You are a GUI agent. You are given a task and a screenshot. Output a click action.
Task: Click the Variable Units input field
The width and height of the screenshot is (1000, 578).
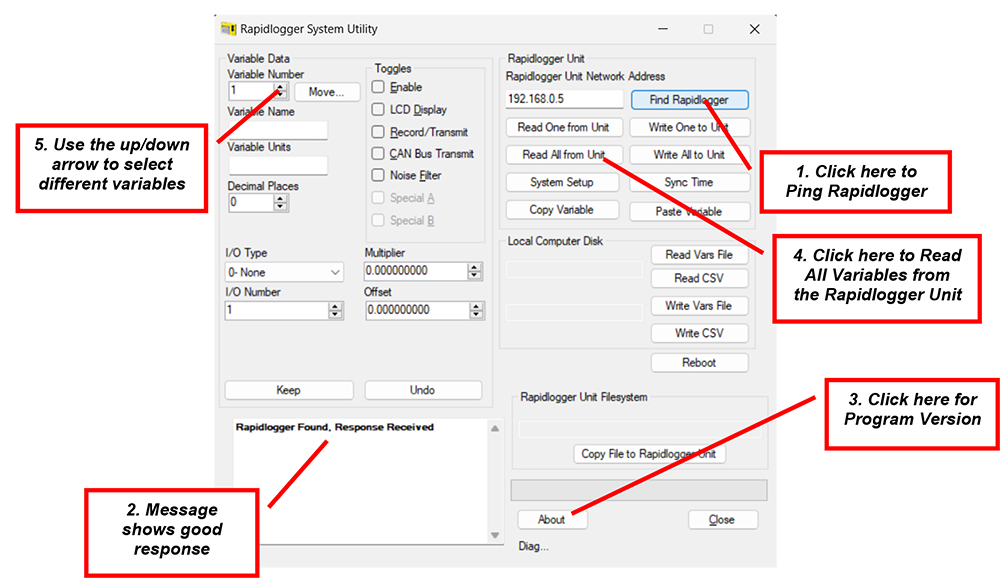coord(277,165)
